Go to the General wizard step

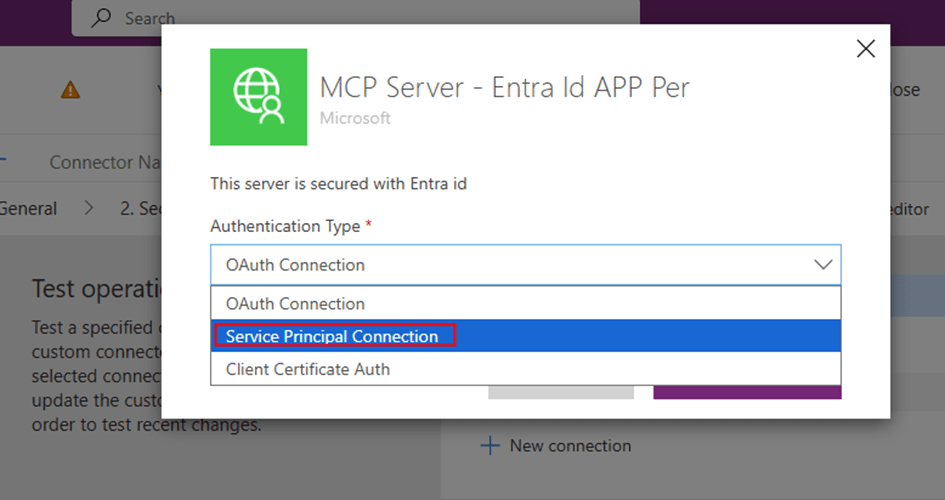click(x=28, y=209)
